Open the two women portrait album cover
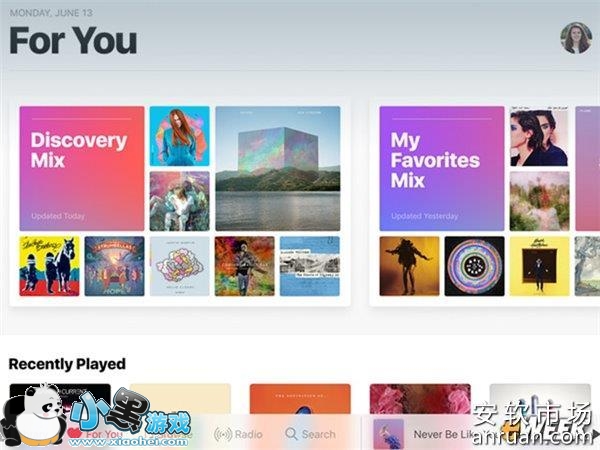600x450 pixels. (539, 136)
